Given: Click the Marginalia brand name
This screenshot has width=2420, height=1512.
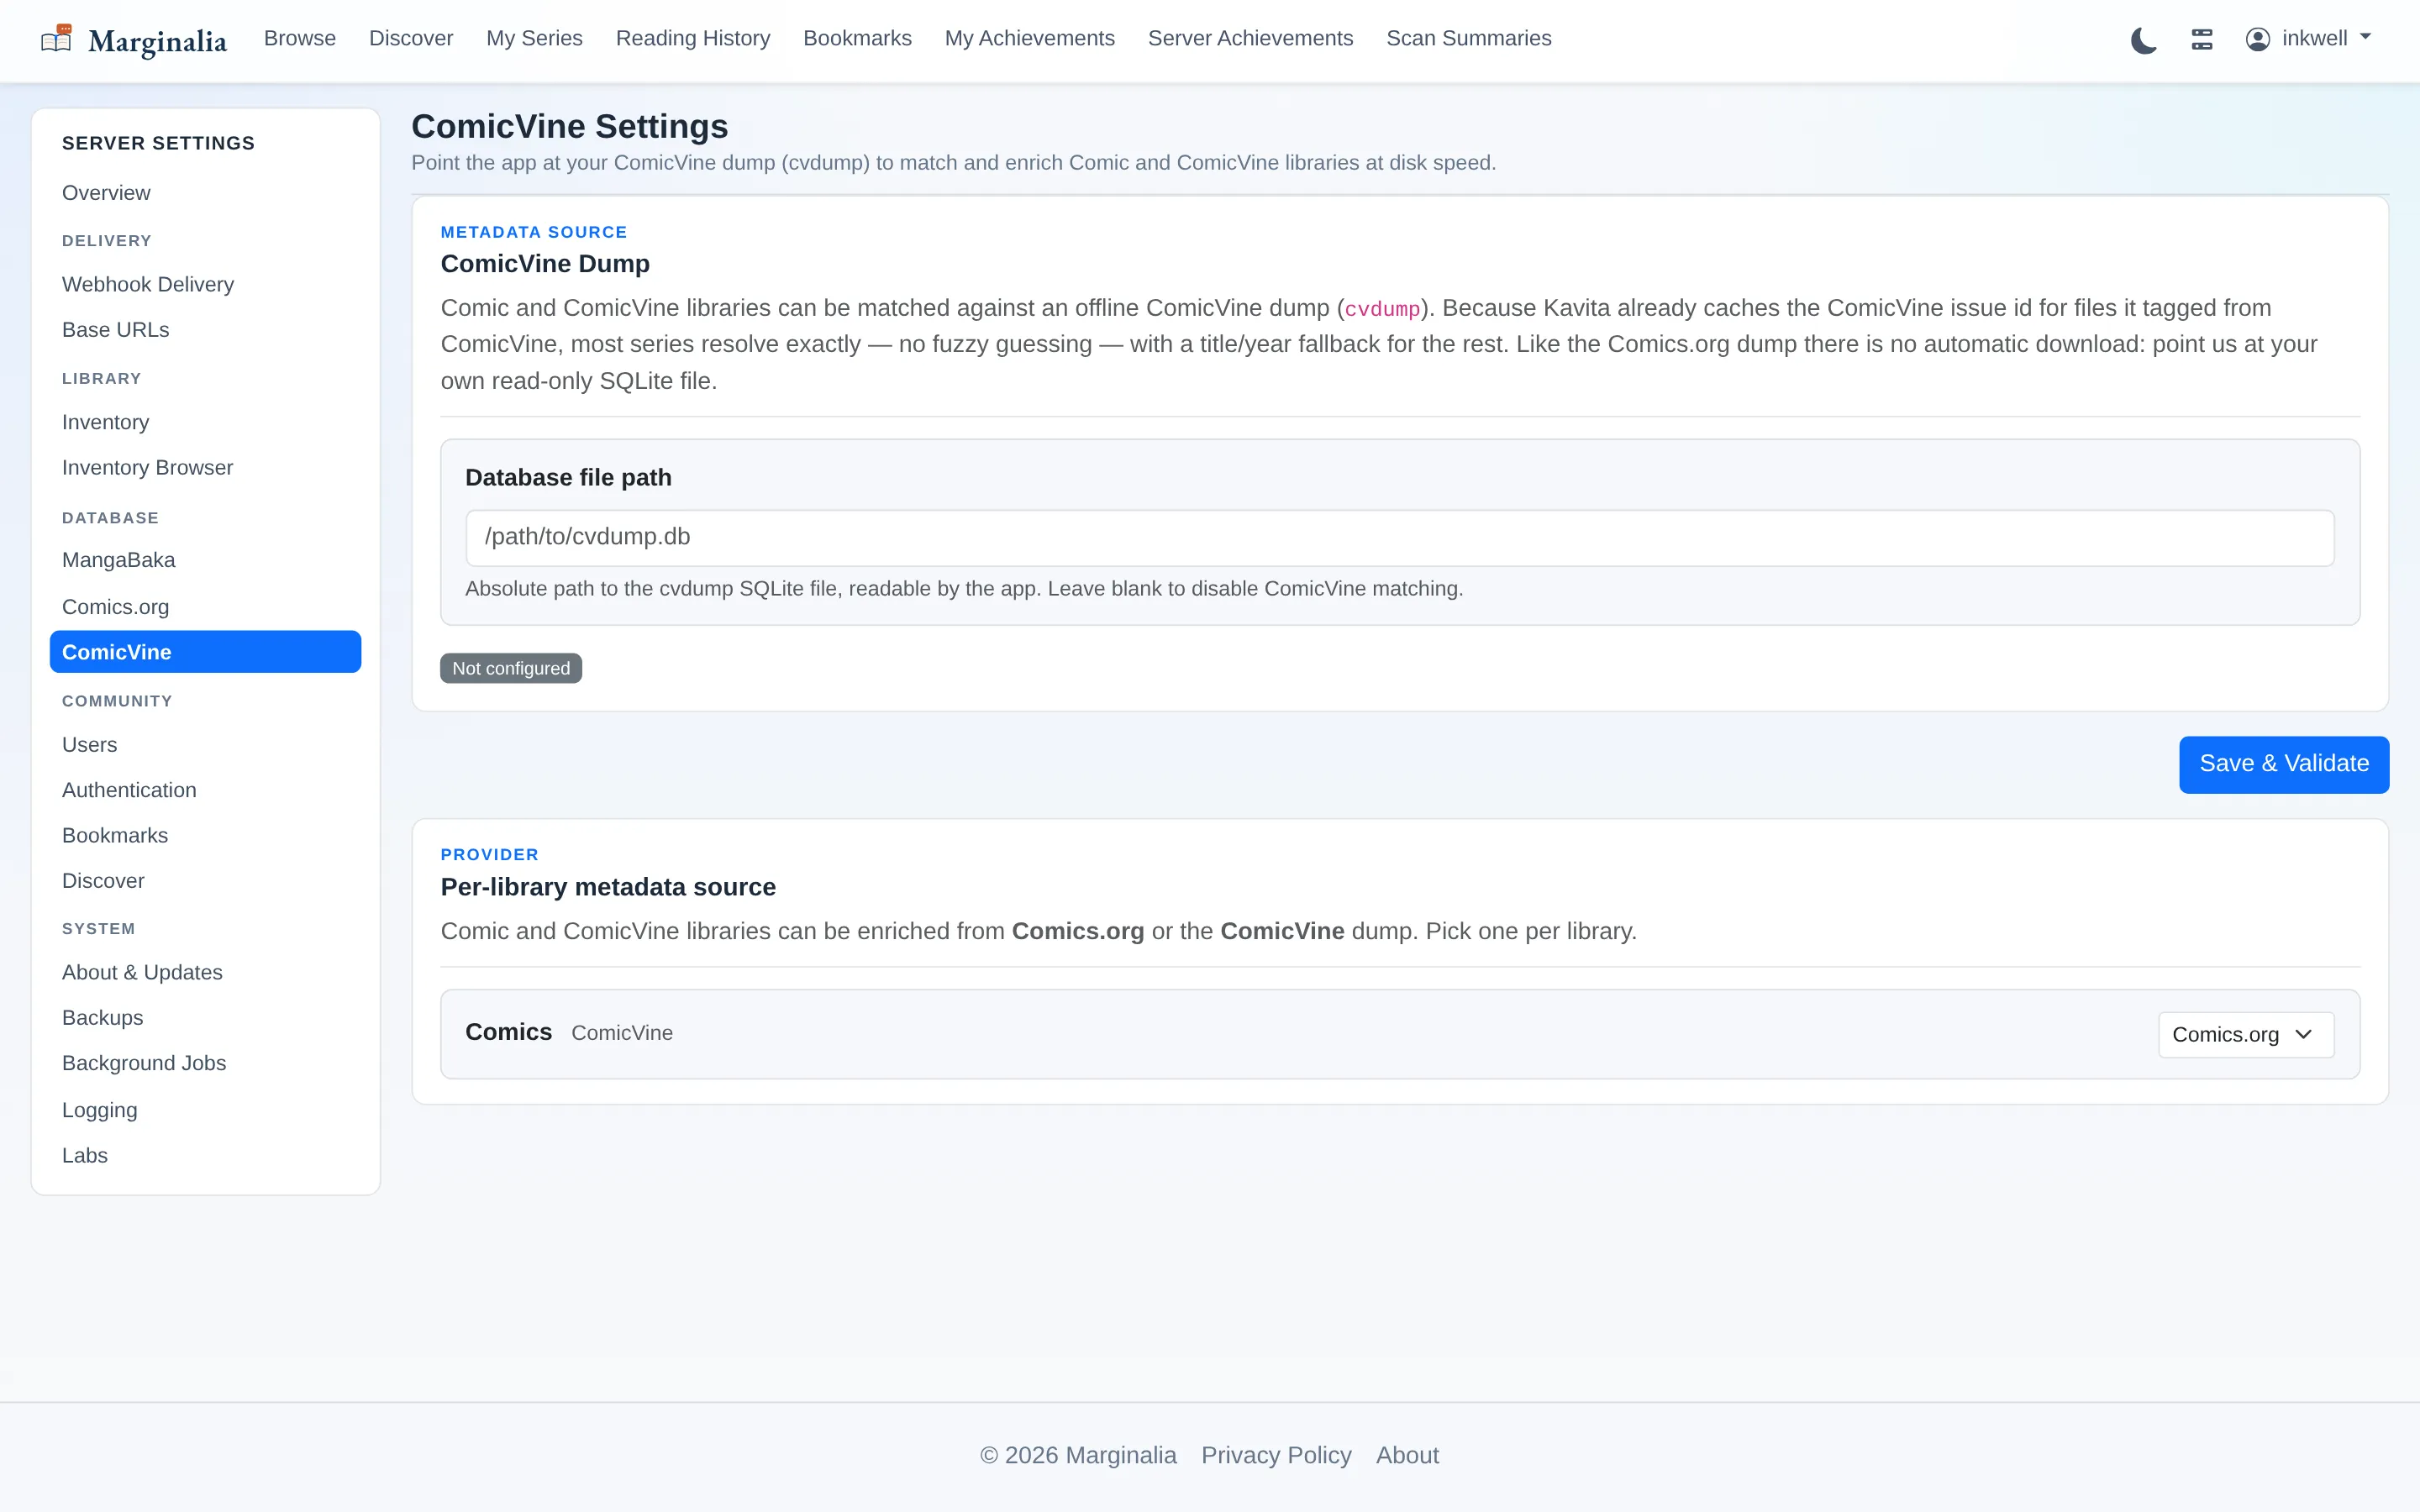Looking at the screenshot, I should pyautogui.click(x=157, y=41).
